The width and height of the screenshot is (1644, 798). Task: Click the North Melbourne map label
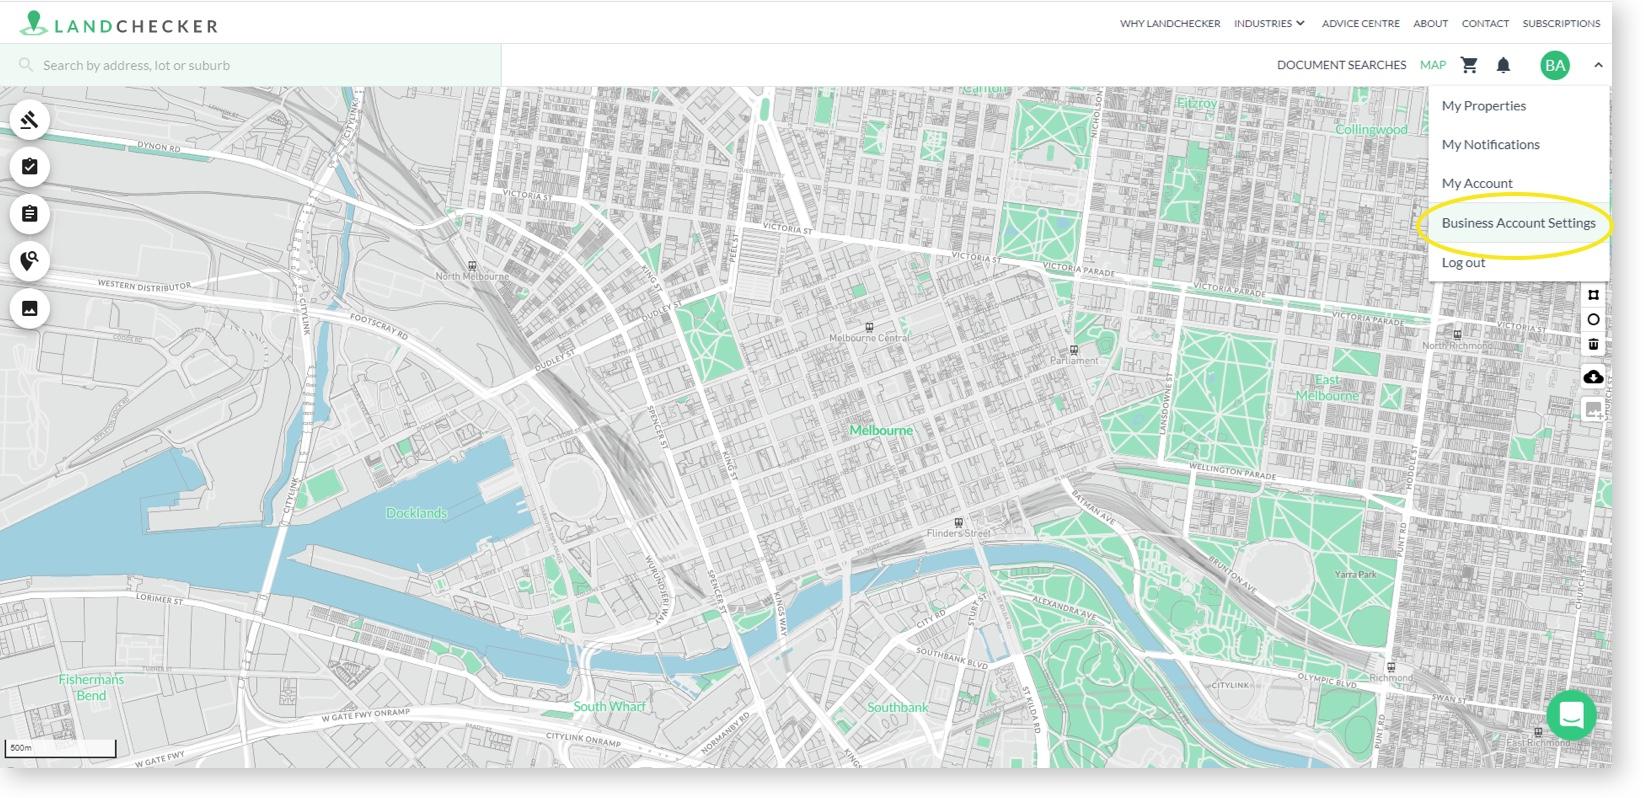click(x=472, y=276)
